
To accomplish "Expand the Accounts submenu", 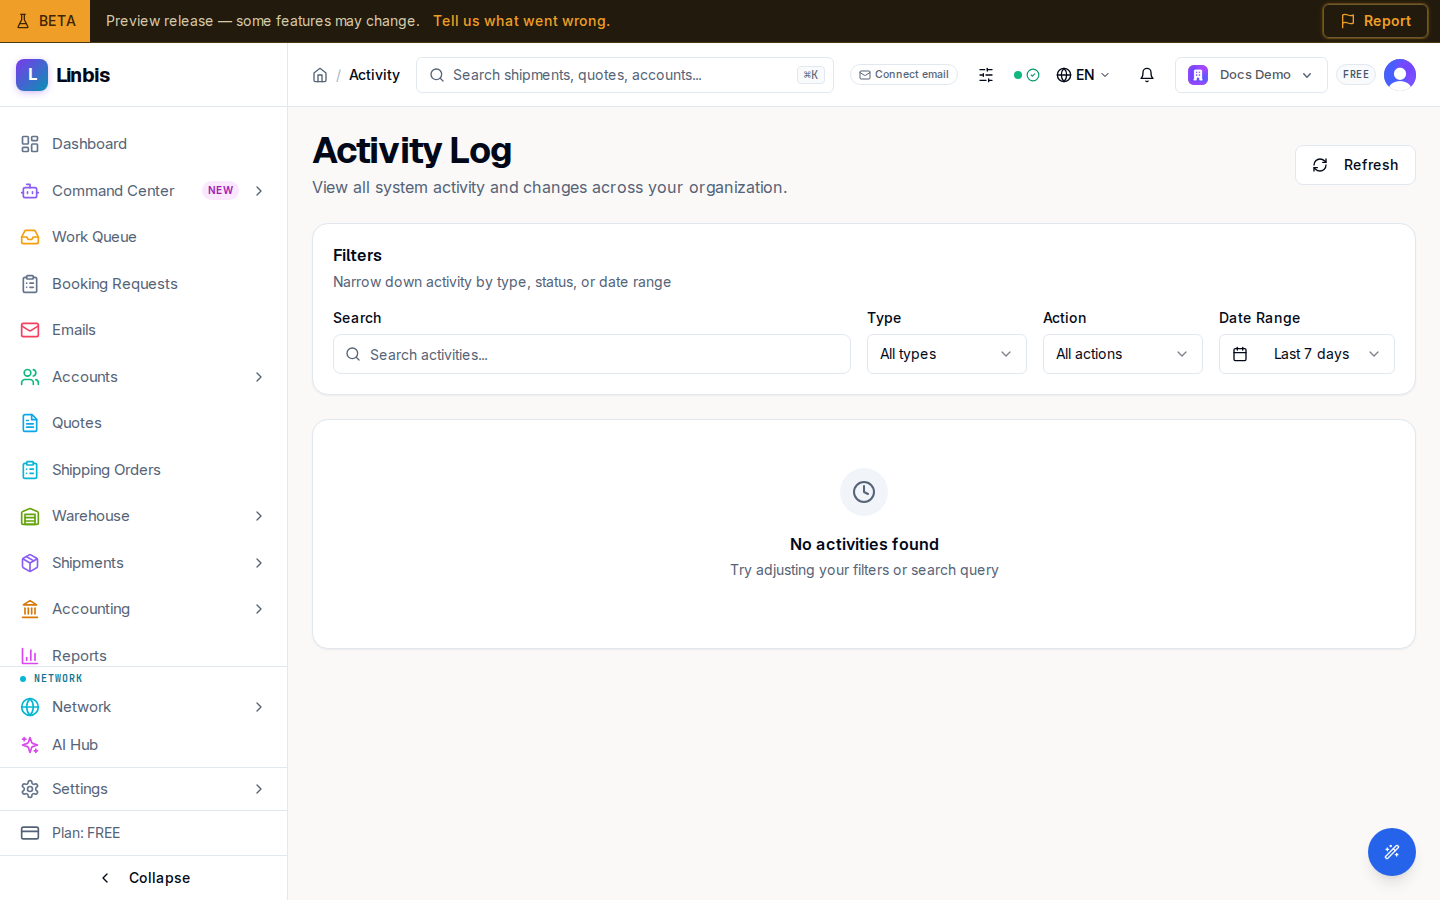I will [x=259, y=377].
